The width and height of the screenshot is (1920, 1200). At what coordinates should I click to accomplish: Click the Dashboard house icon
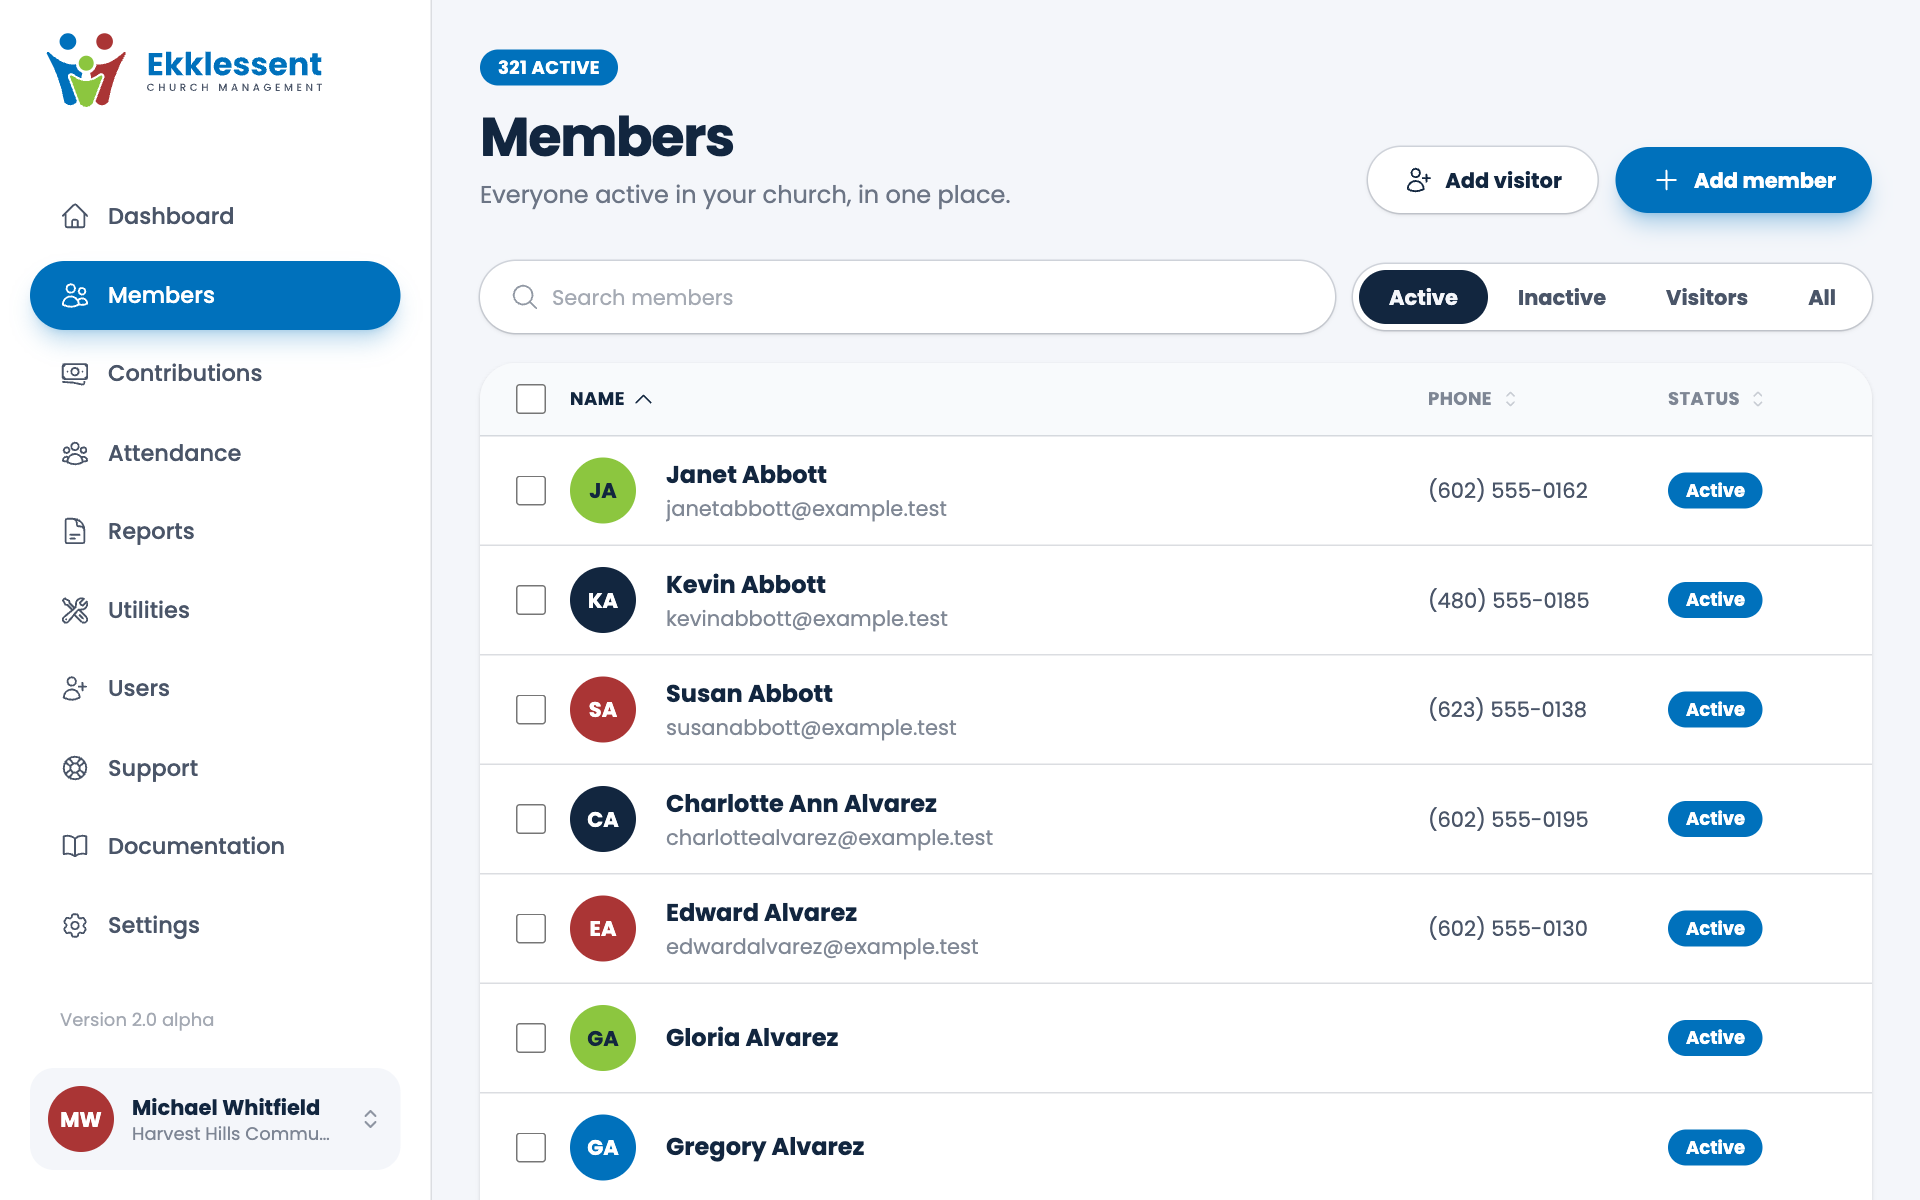point(75,216)
